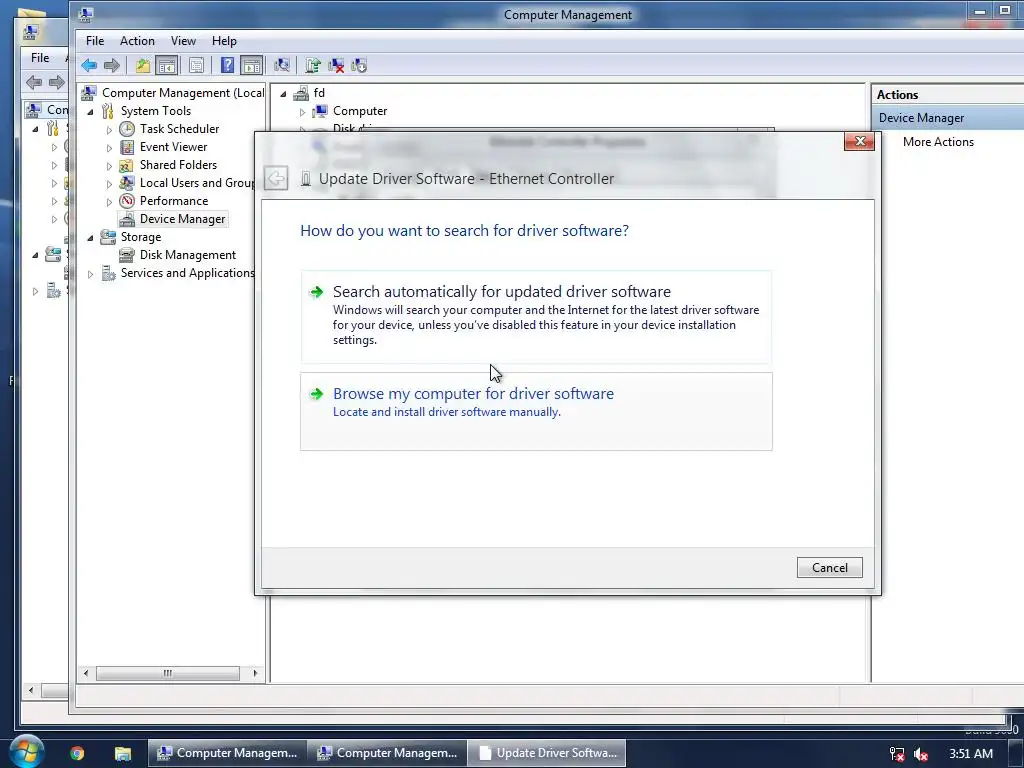Switch to Update Driver Software taskbar button
1024x768 pixels.
pyautogui.click(x=547, y=753)
